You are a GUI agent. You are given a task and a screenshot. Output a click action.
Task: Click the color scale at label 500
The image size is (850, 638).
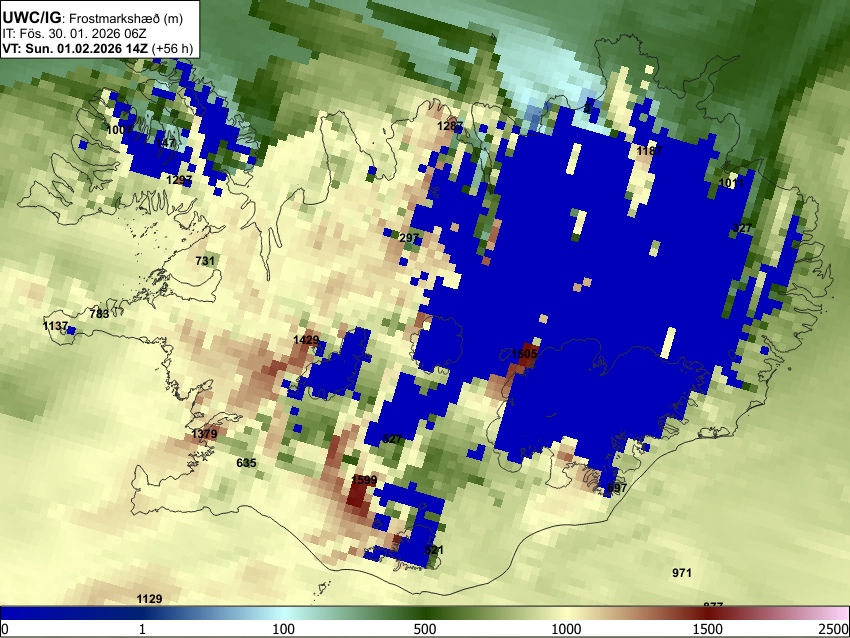point(424,629)
